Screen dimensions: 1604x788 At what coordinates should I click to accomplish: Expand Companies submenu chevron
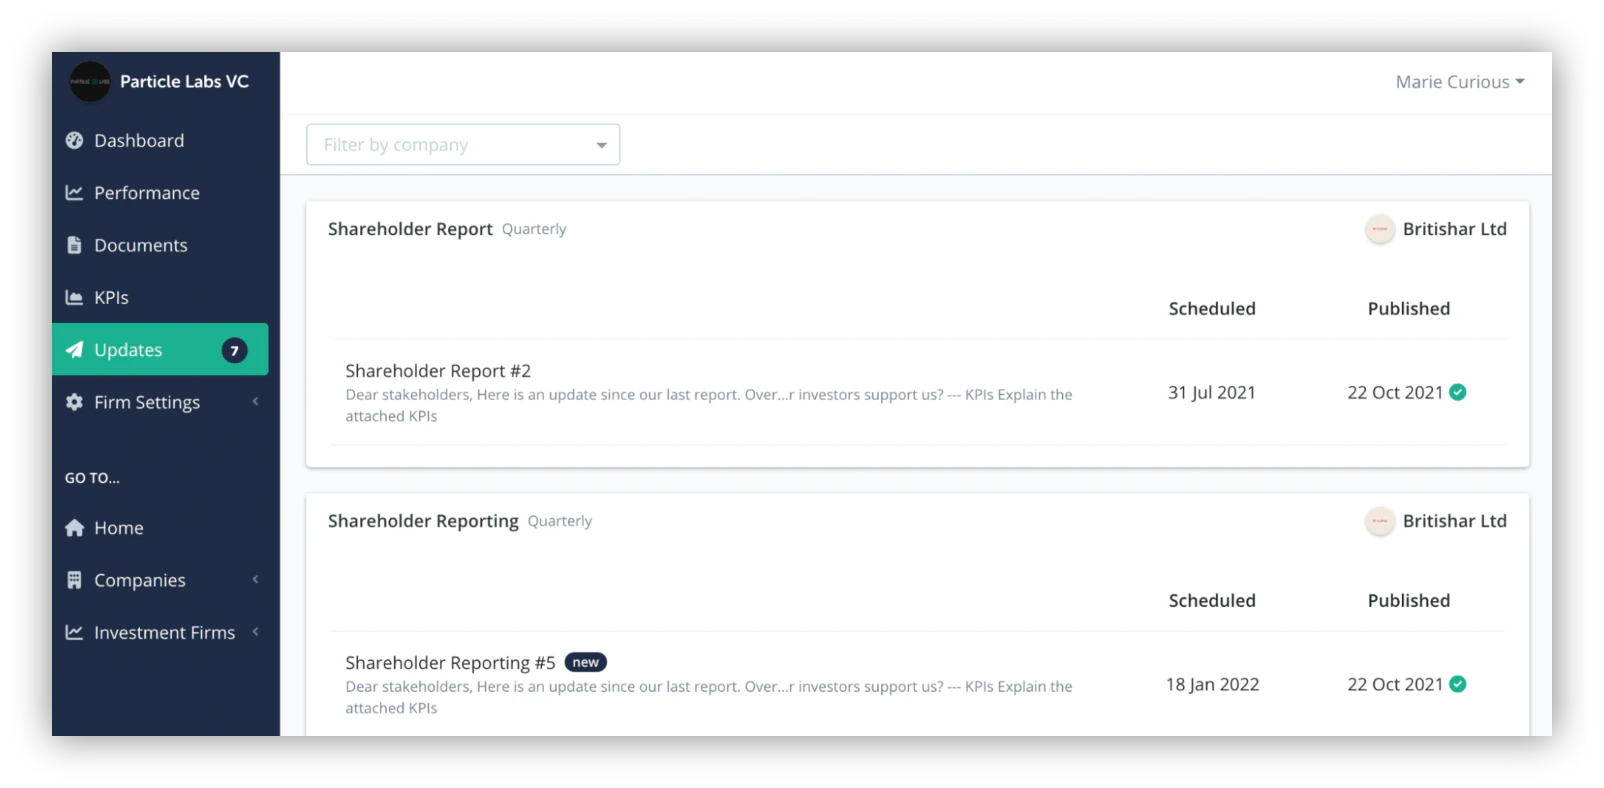255,579
